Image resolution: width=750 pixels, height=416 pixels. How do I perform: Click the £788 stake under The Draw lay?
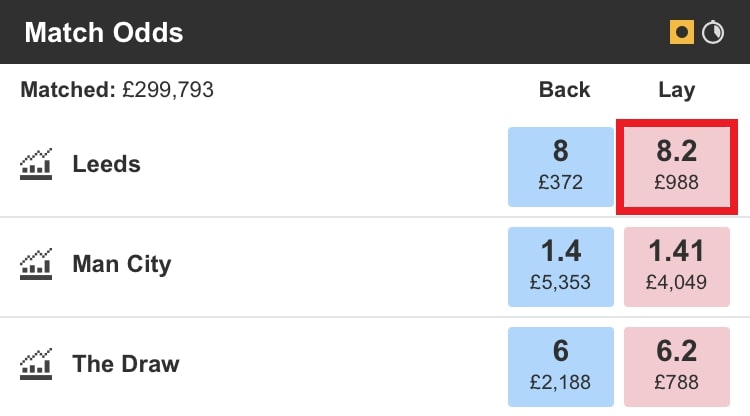tap(677, 383)
